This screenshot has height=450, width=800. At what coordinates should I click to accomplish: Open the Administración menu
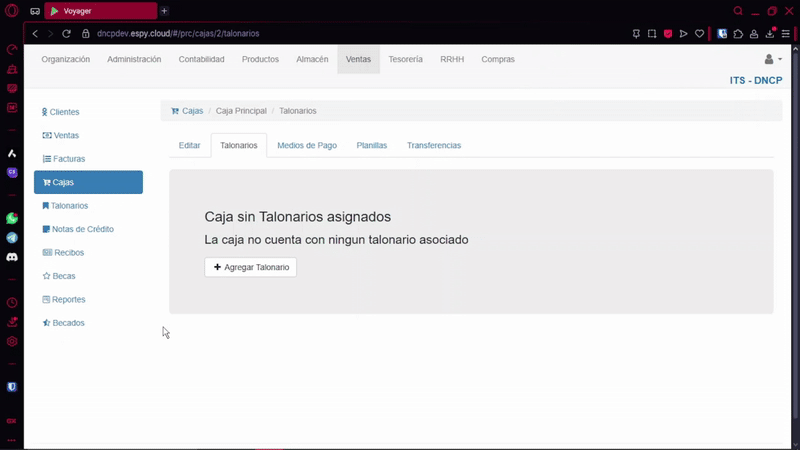[x=134, y=59]
